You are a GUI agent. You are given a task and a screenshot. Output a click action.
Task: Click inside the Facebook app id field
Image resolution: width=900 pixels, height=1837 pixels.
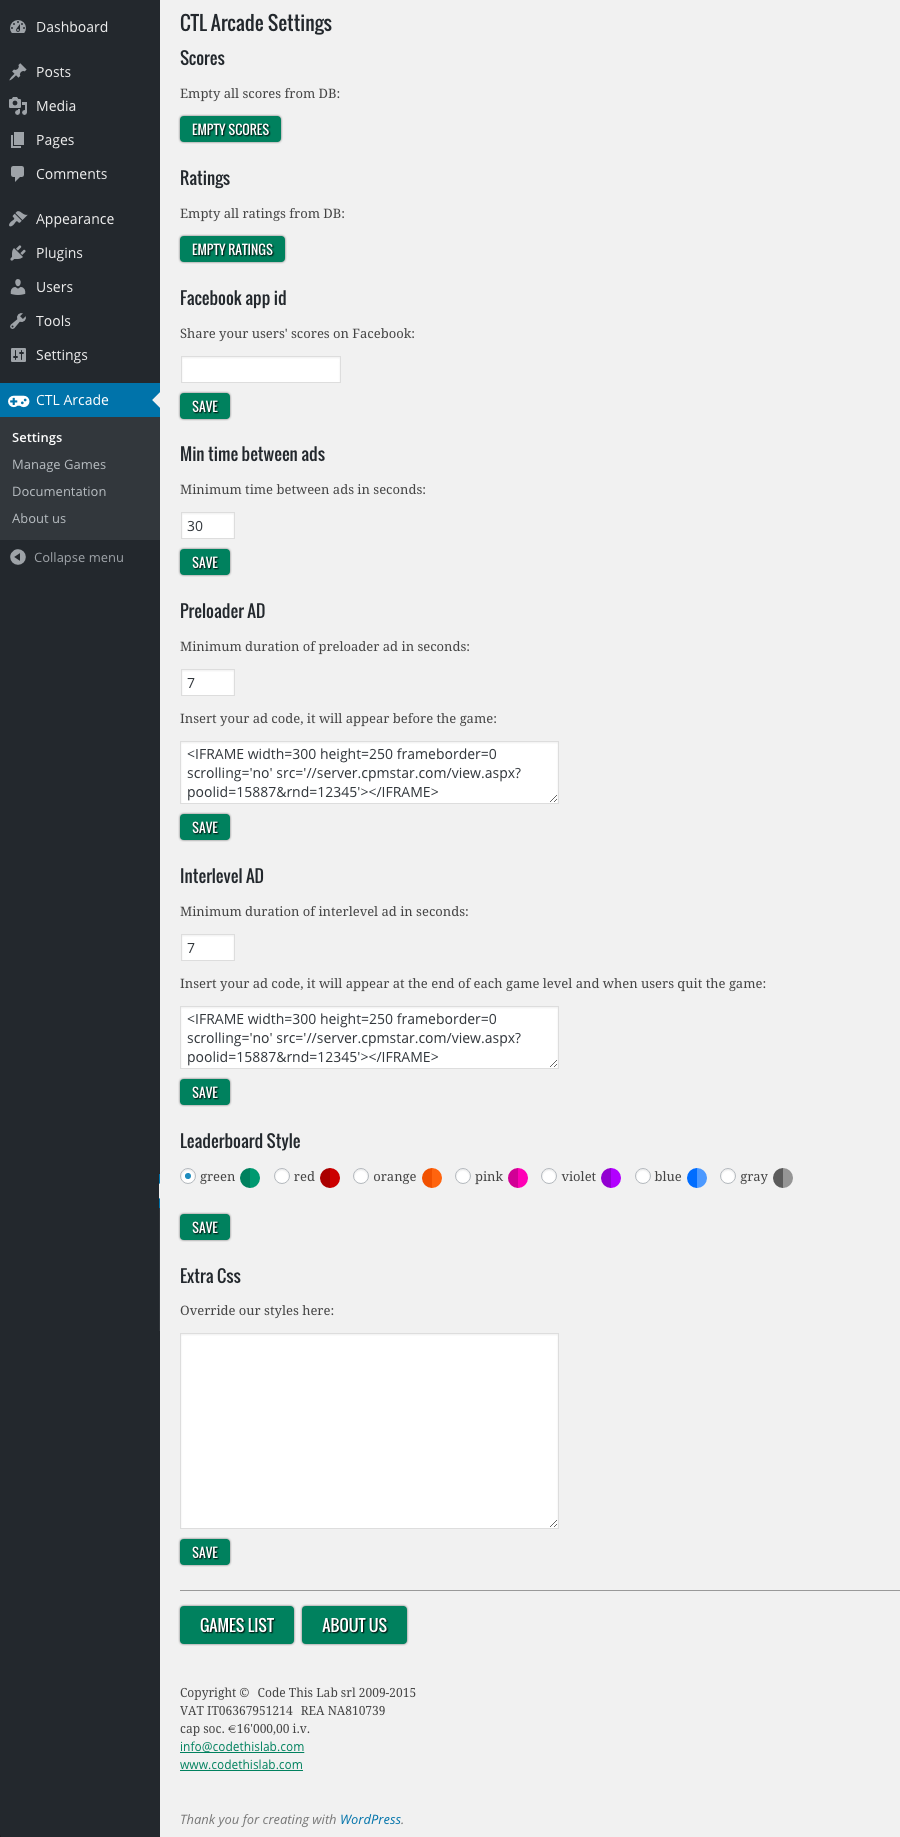click(x=260, y=369)
